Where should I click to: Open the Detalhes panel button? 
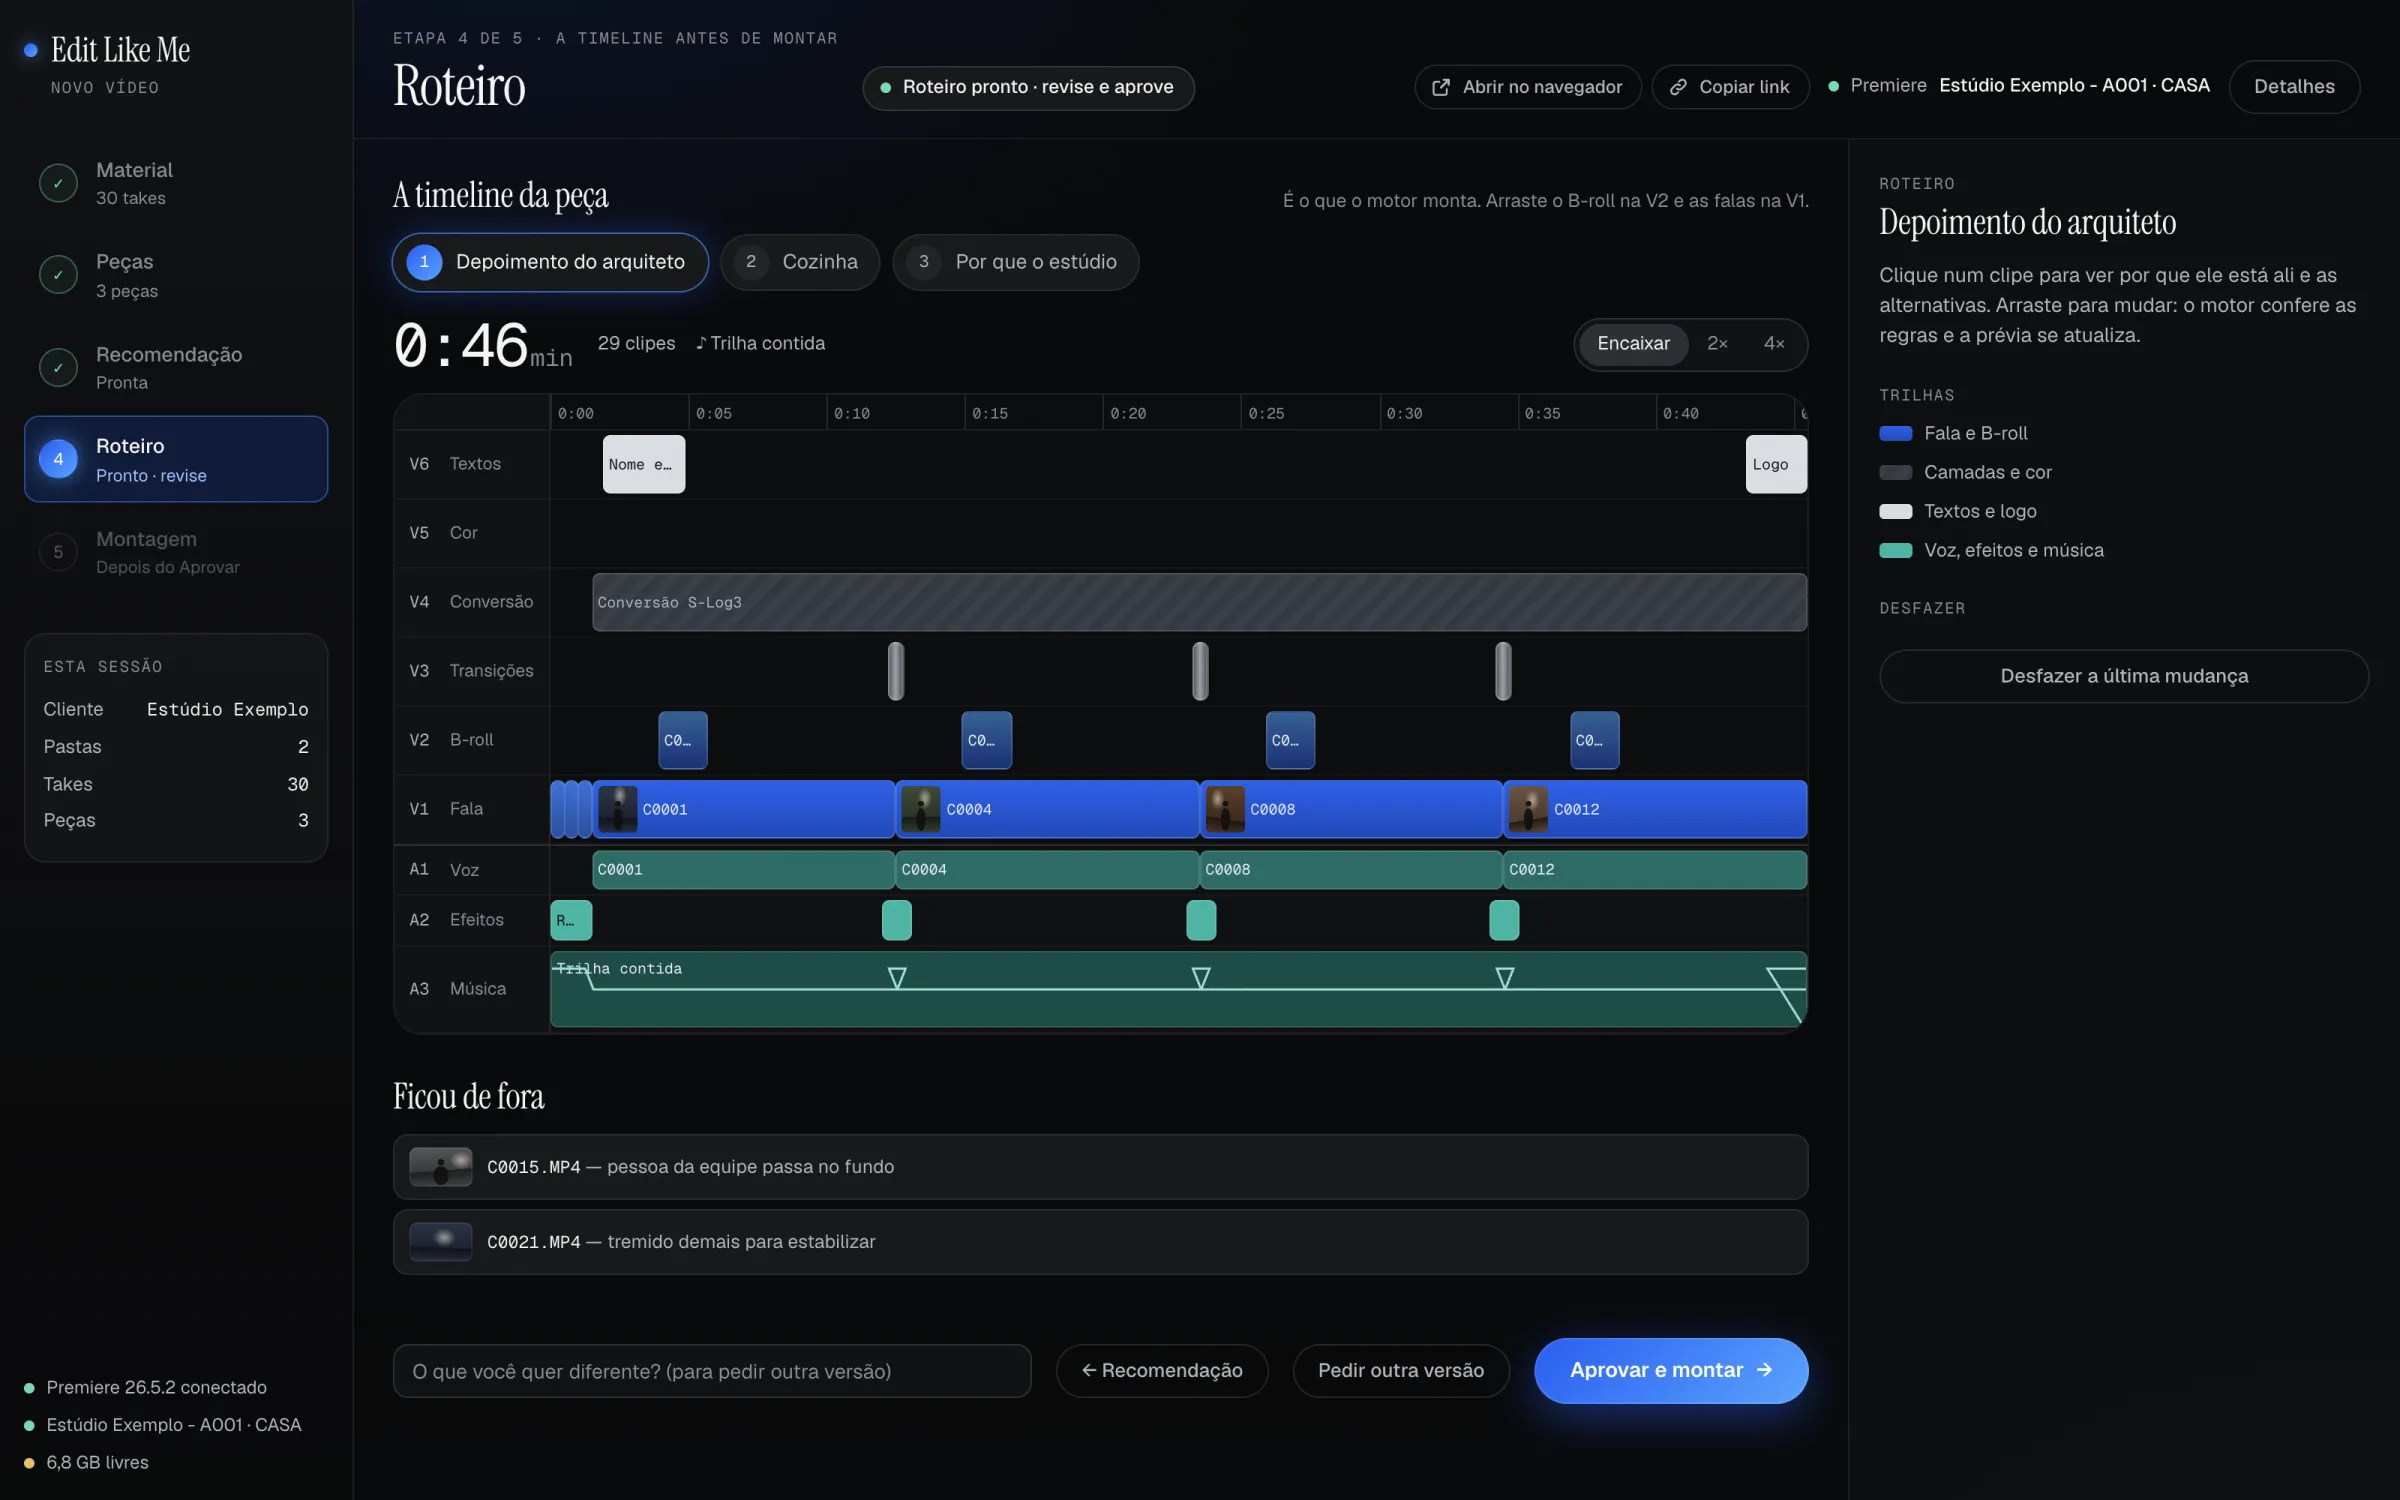2294,87
